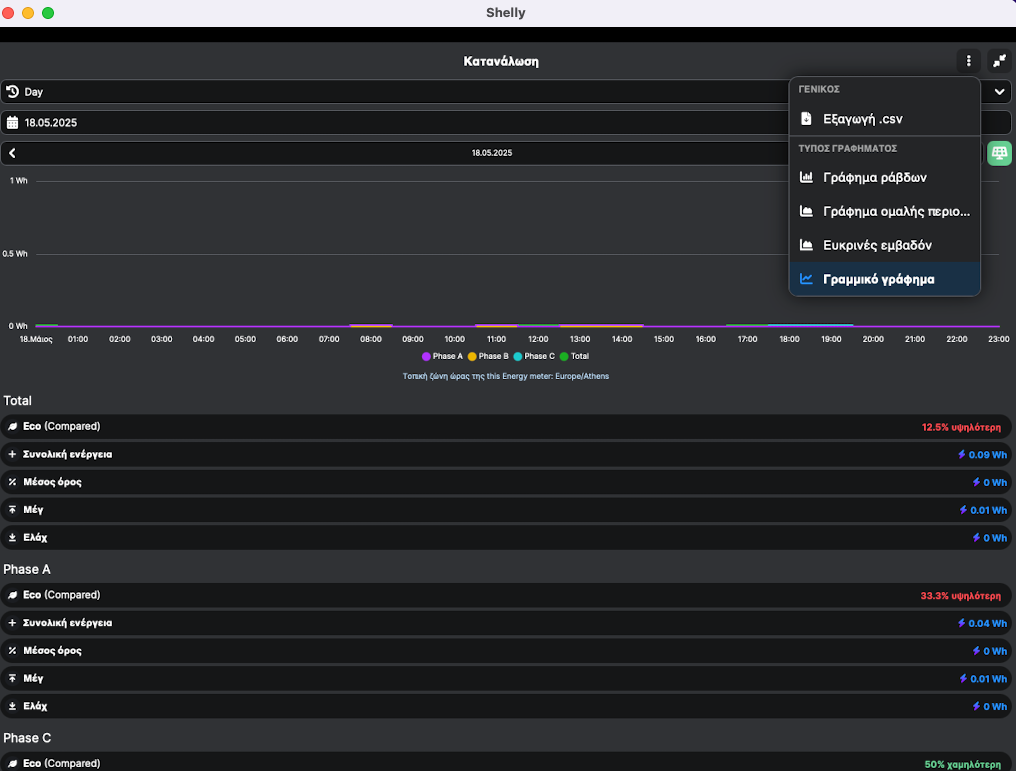Toggle Phase B series in chart legend
This screenshot has height=771, width=1016.
pyautogui.click(x=488, y=356)
